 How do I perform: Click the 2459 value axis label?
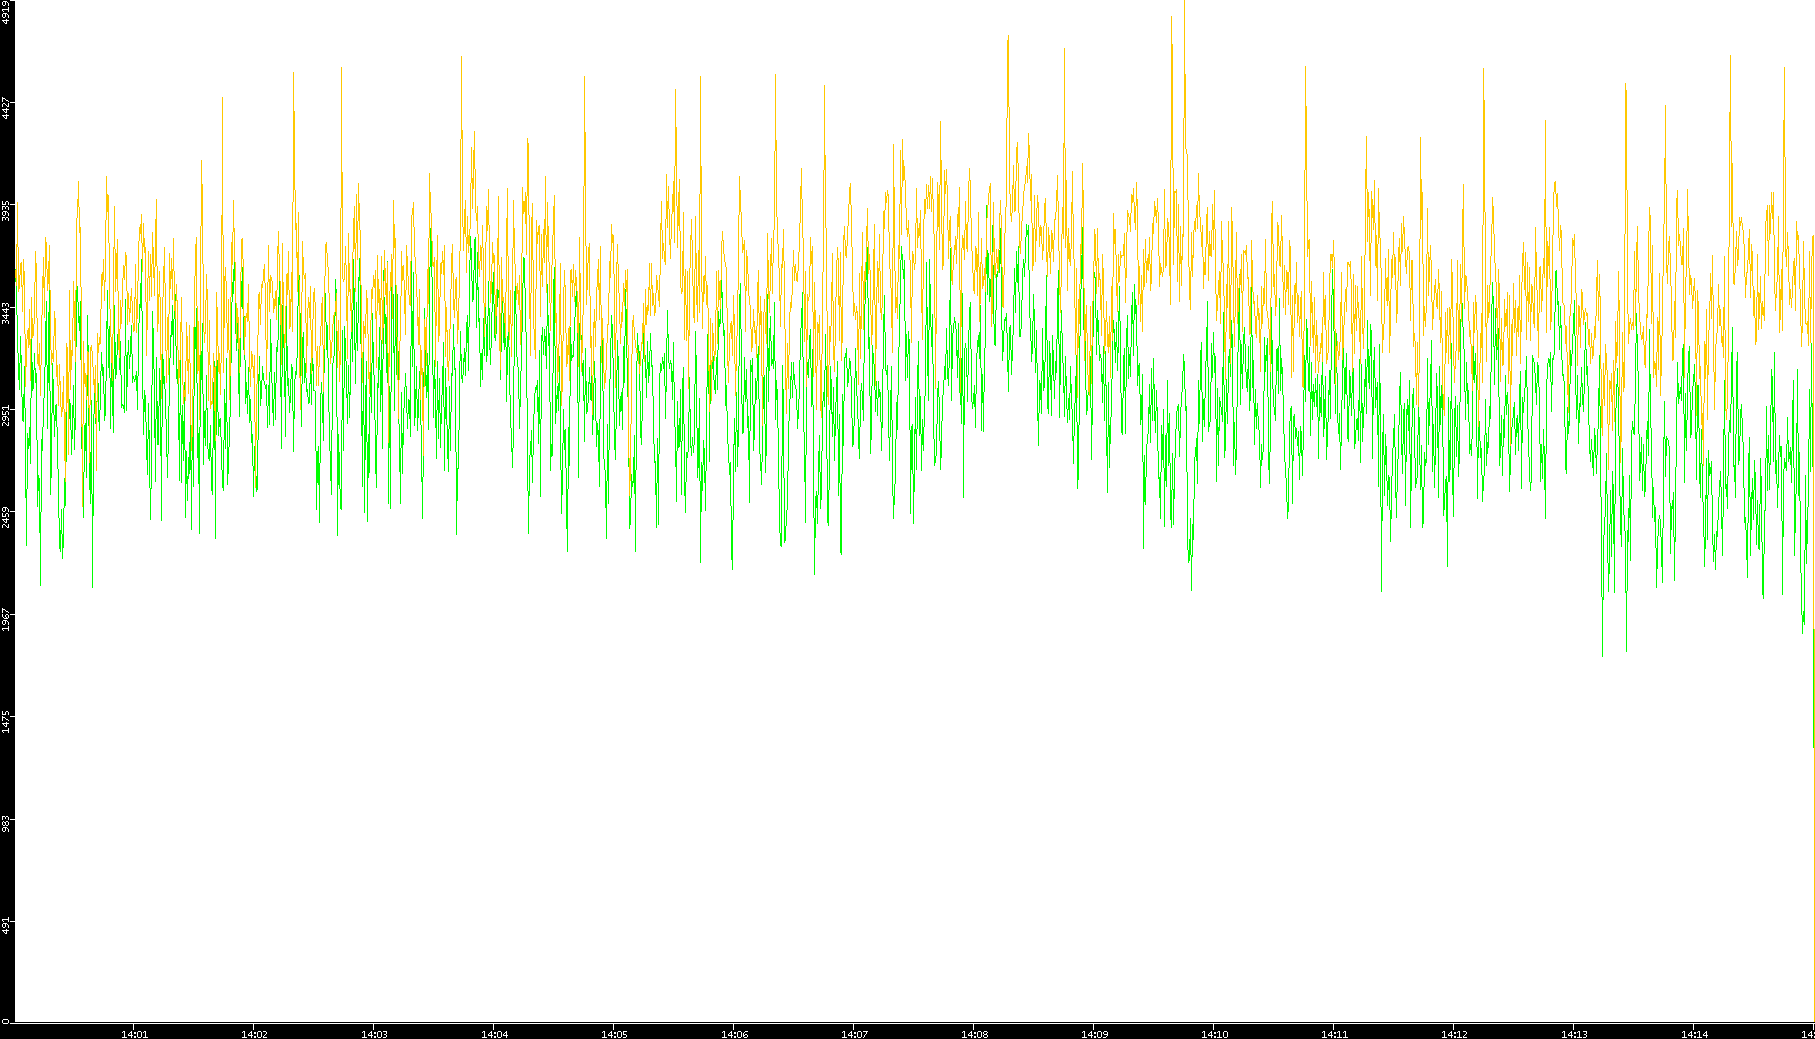click(x=6, y=517)
